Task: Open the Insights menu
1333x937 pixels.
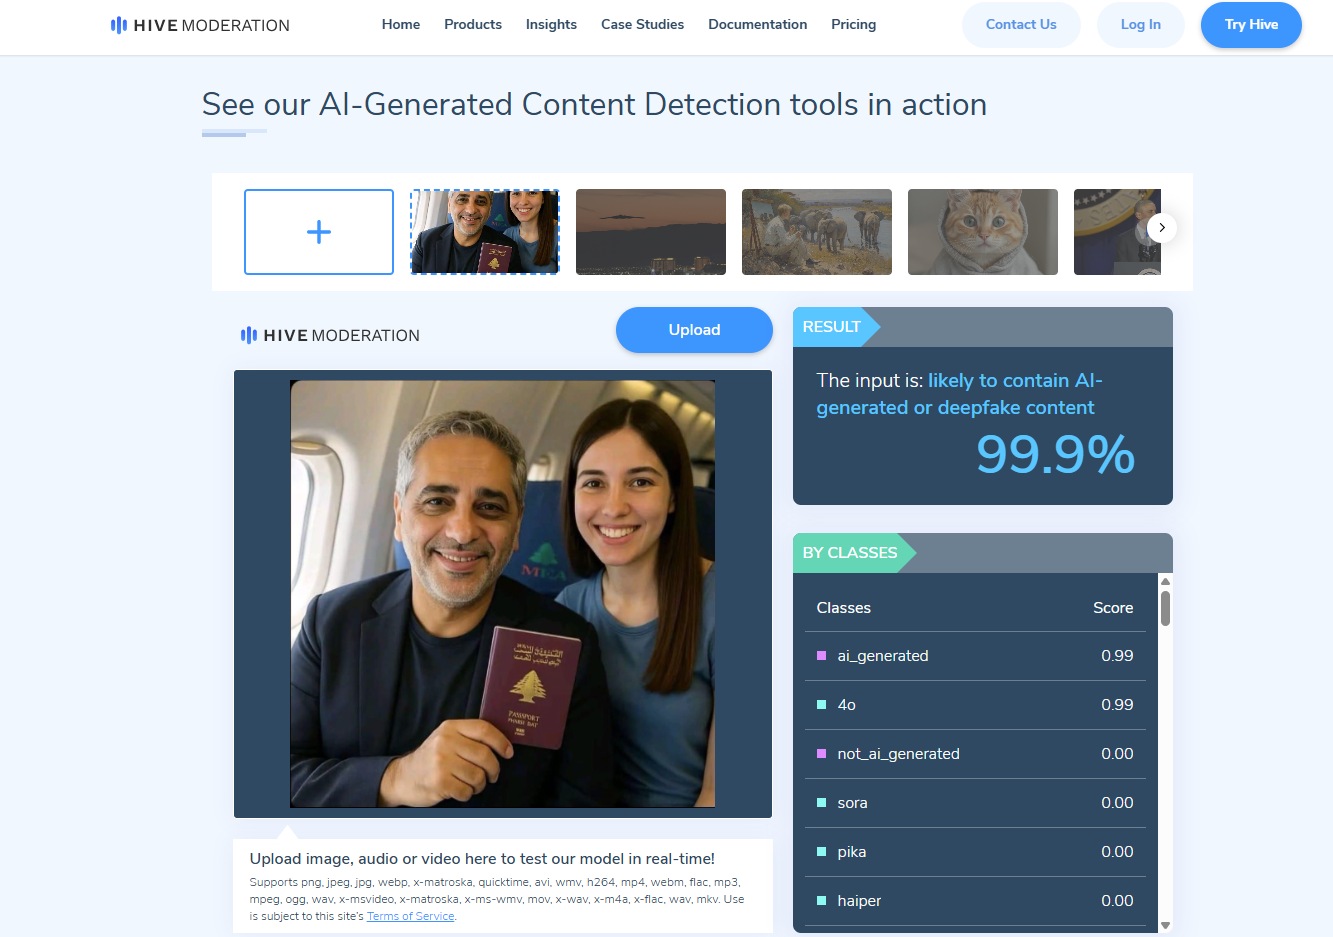Action: coord(551,24)
